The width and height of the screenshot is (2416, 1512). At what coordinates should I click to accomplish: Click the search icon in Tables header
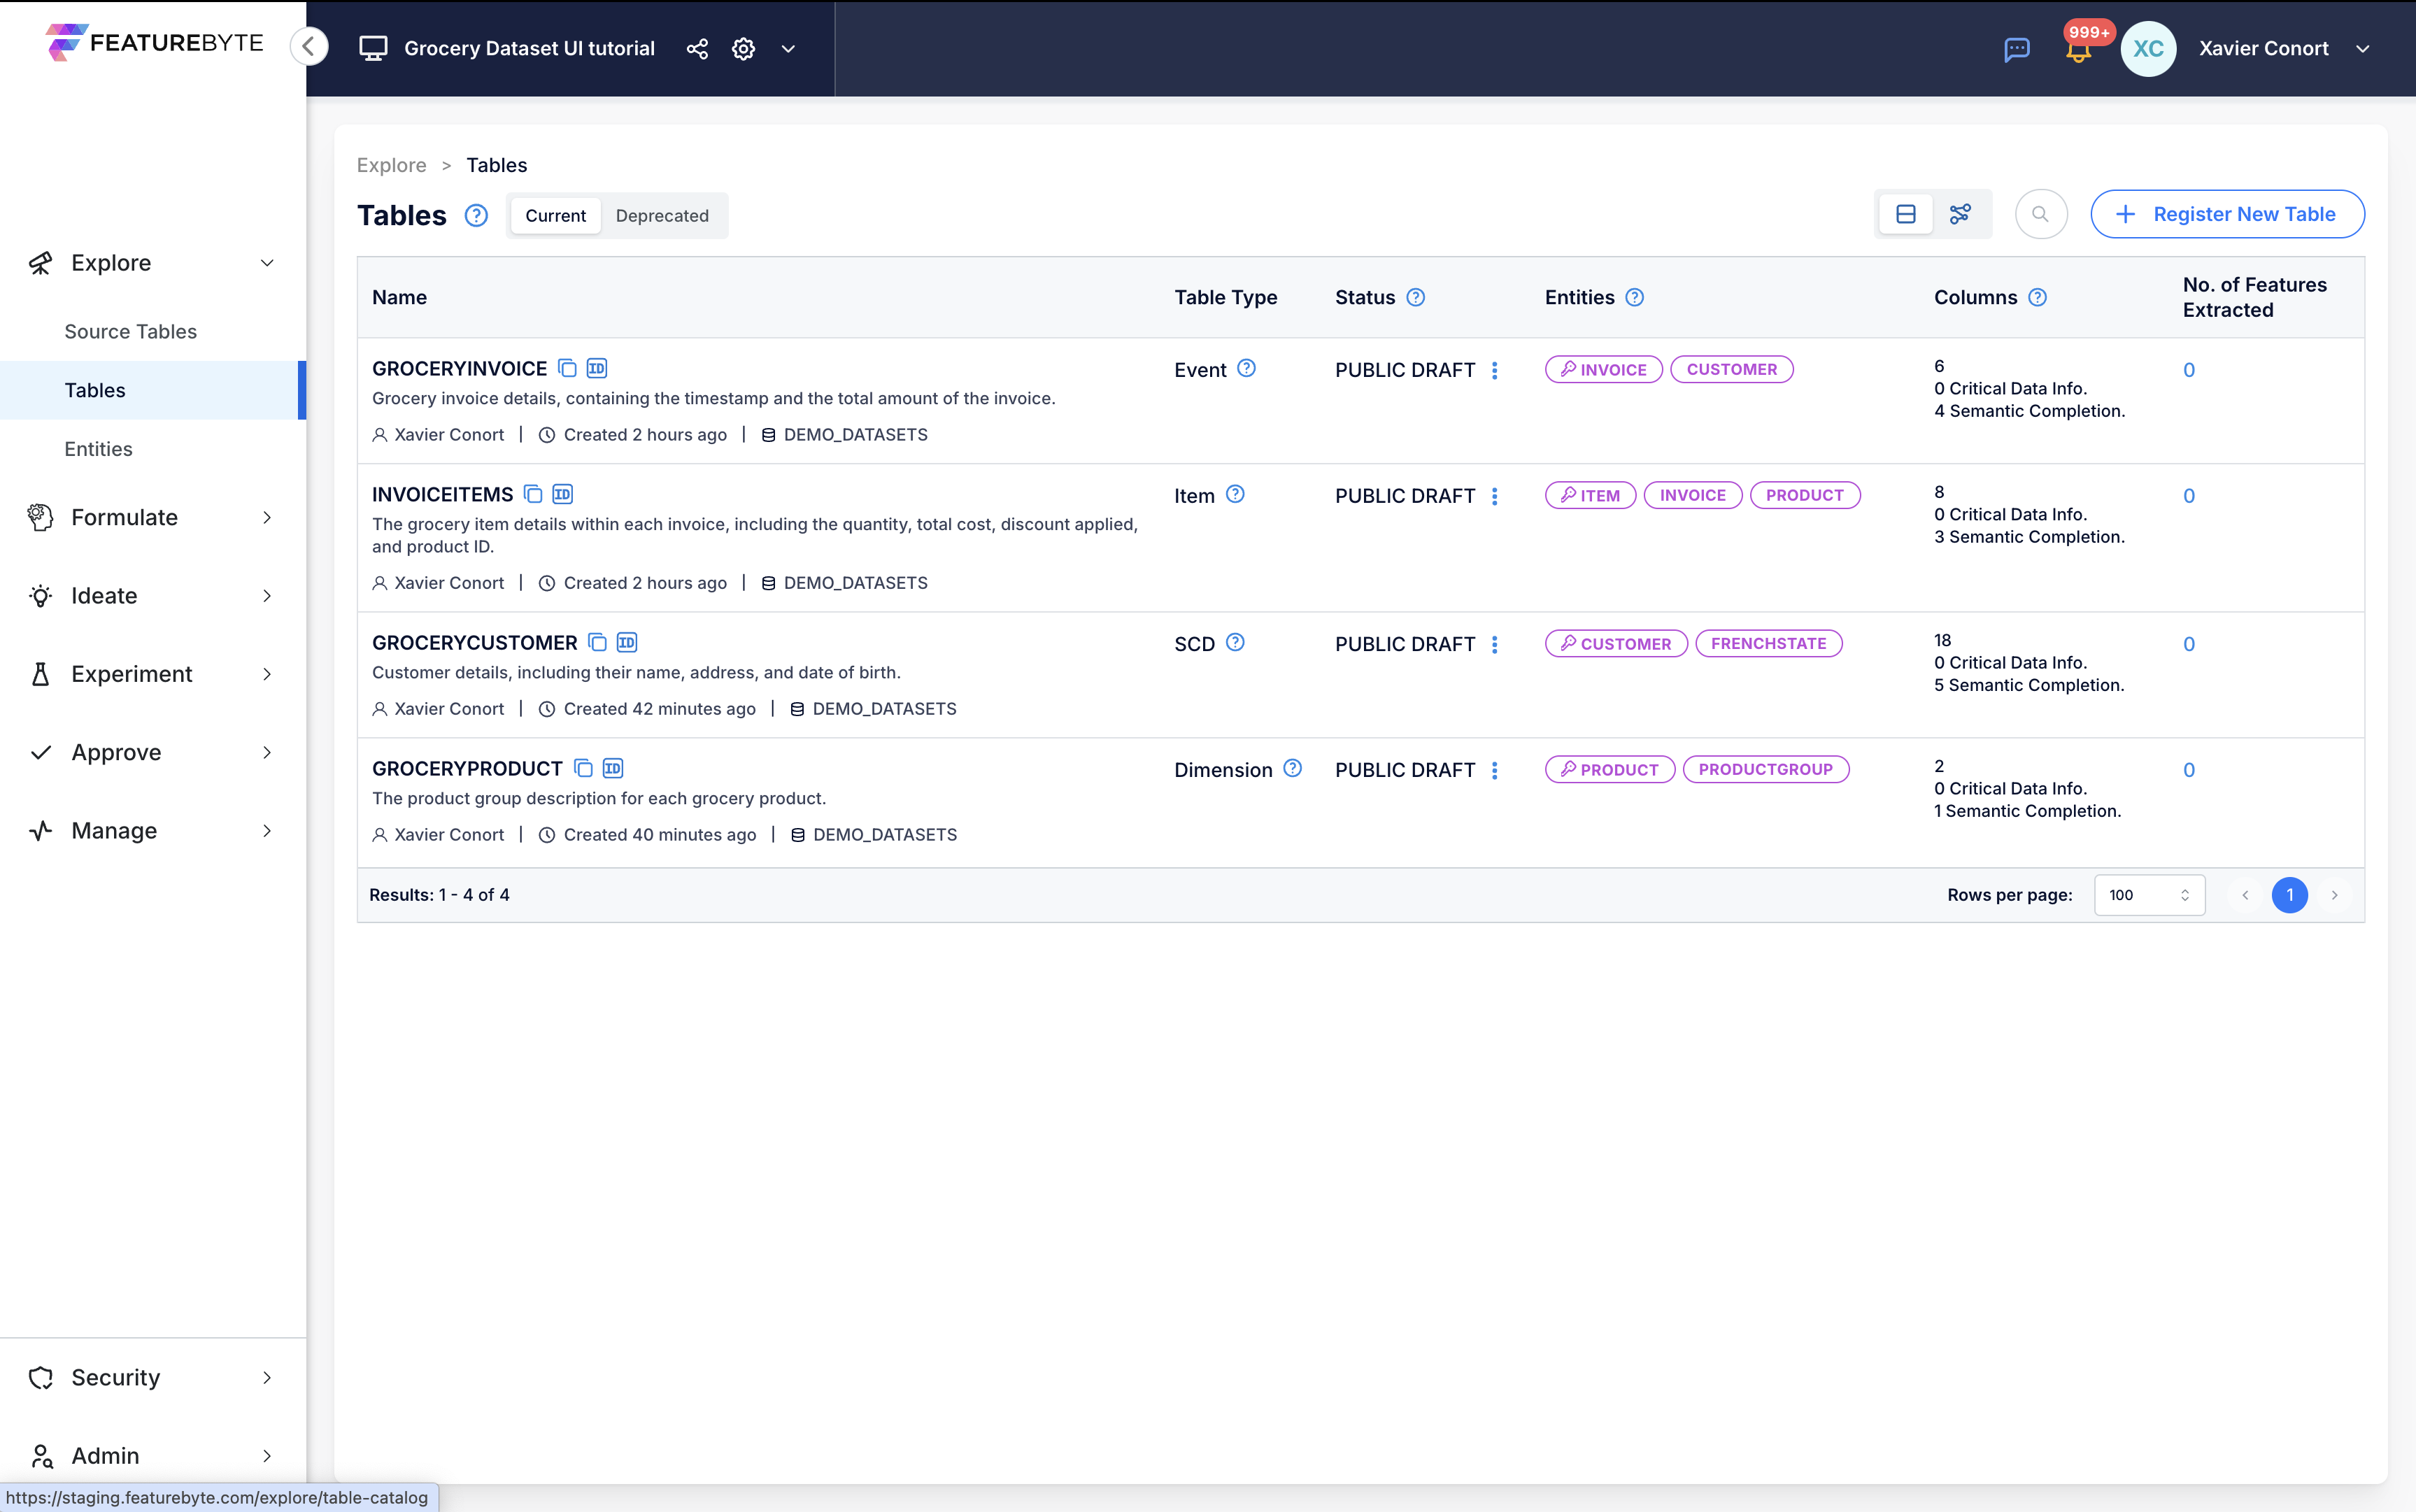[x=2038, y=213]
